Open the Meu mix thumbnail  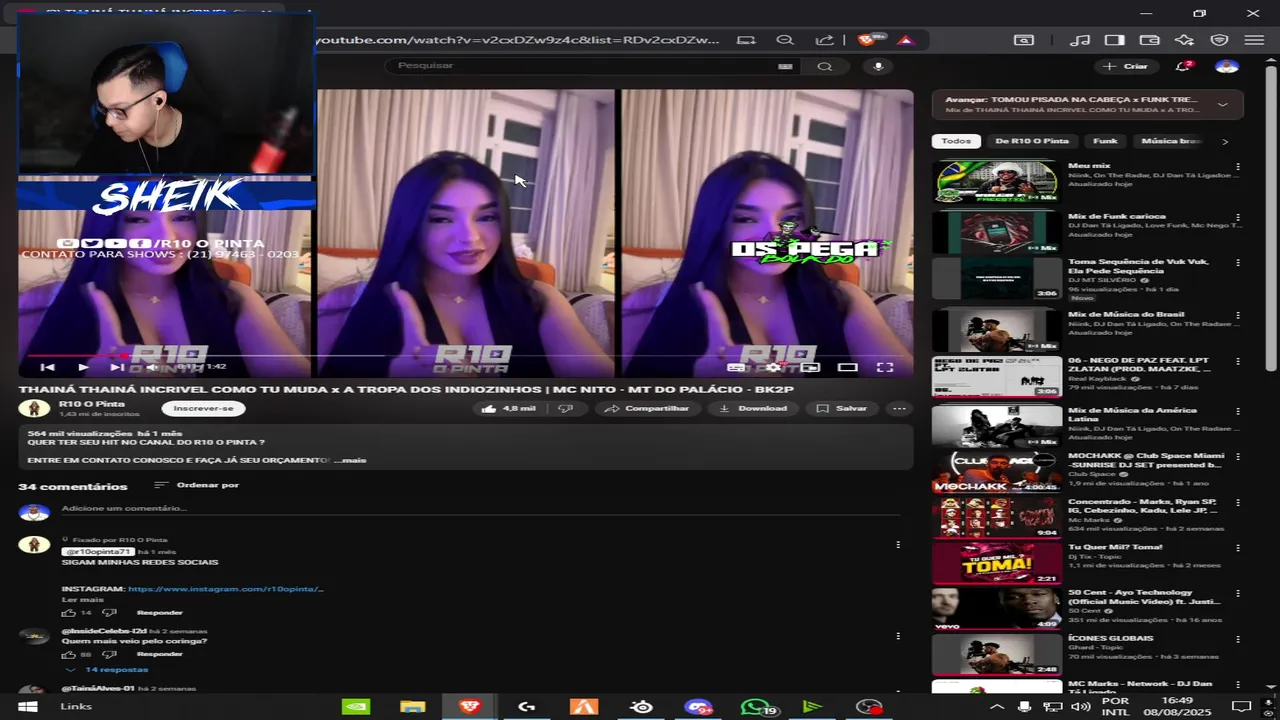click(x=996, y=181)
